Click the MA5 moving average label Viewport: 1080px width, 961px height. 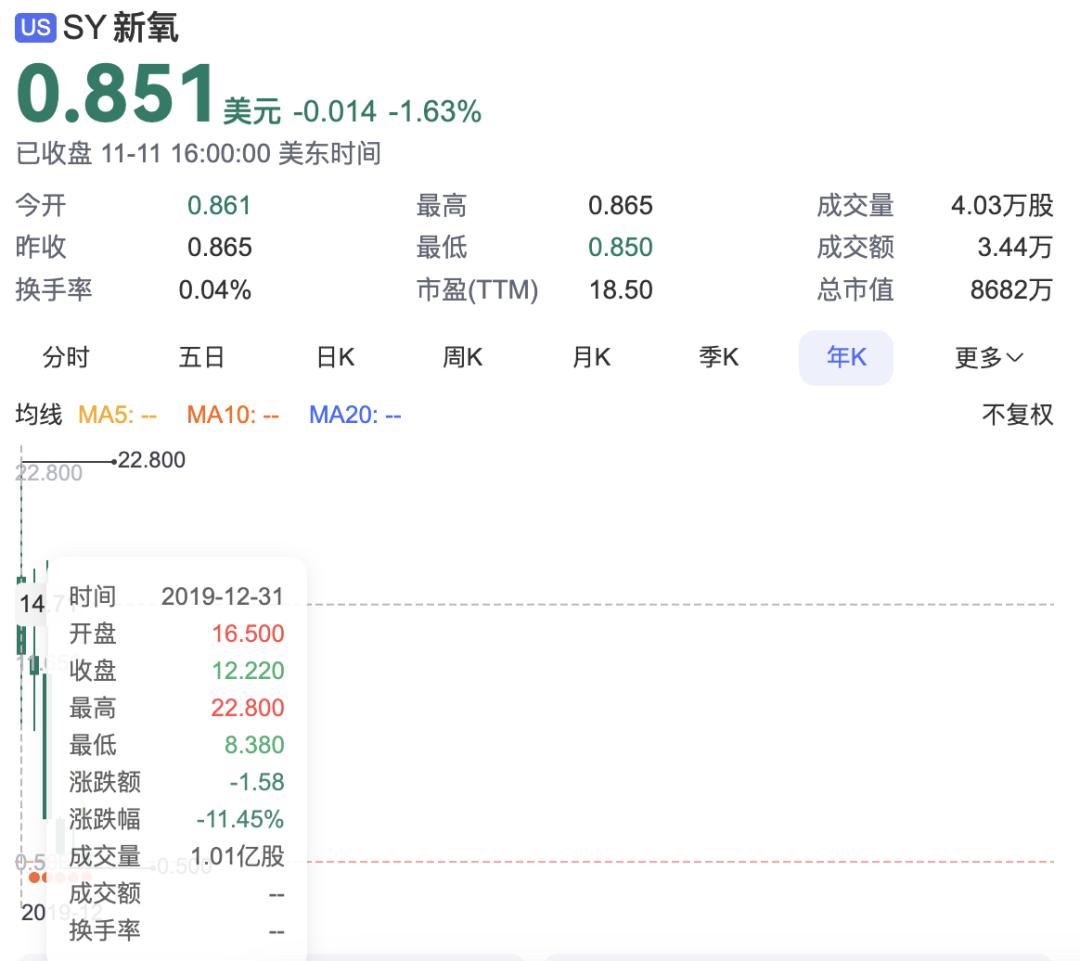point(118,415)
